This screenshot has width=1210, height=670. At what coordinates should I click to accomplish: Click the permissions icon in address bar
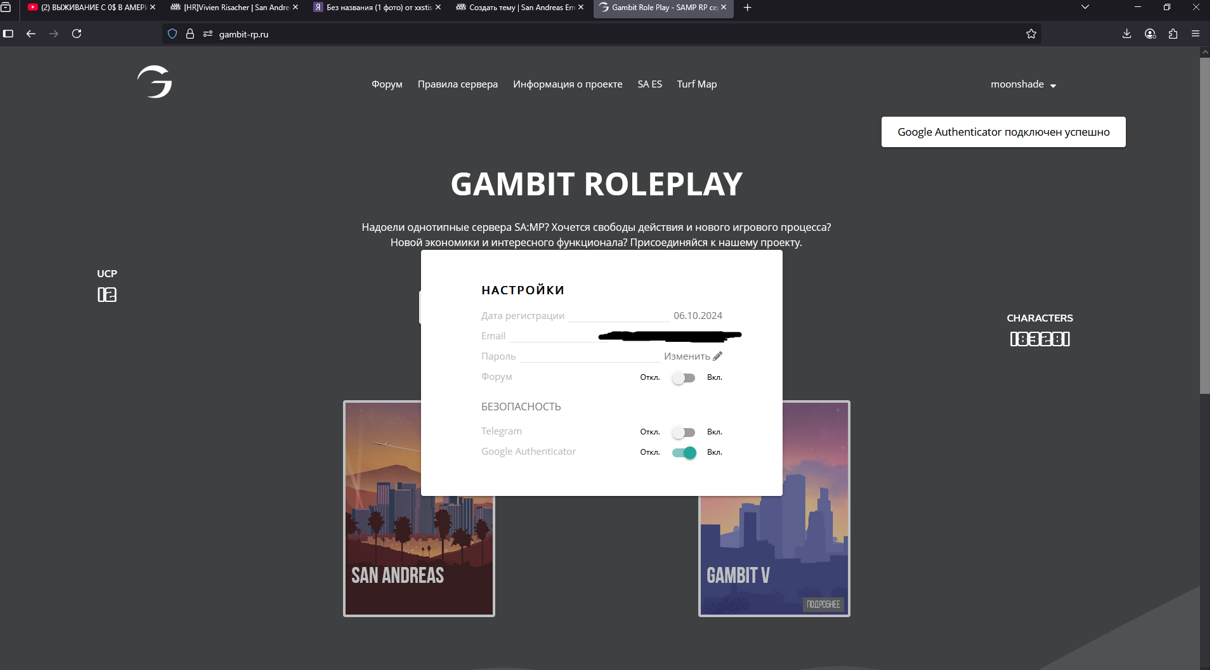click(208, 34)
